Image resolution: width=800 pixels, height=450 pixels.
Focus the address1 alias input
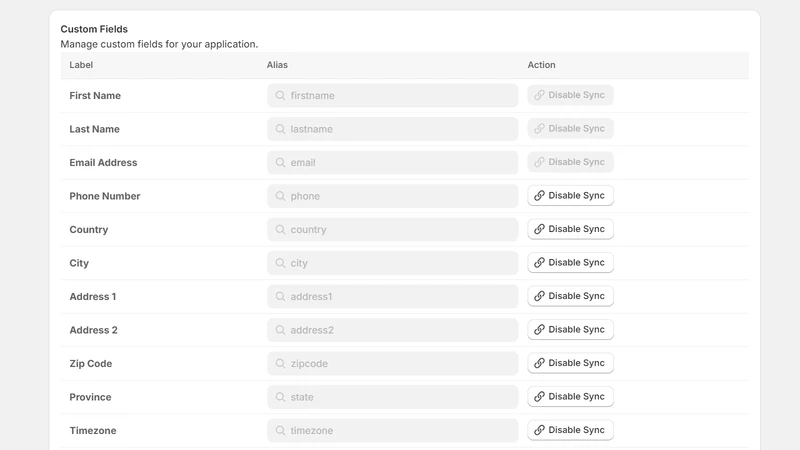392,296
